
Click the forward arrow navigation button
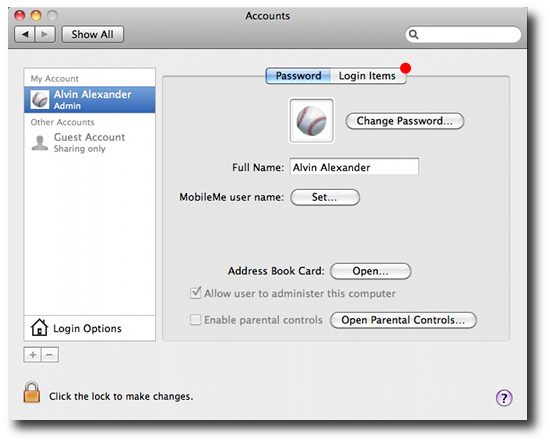(x=45, y=34)
